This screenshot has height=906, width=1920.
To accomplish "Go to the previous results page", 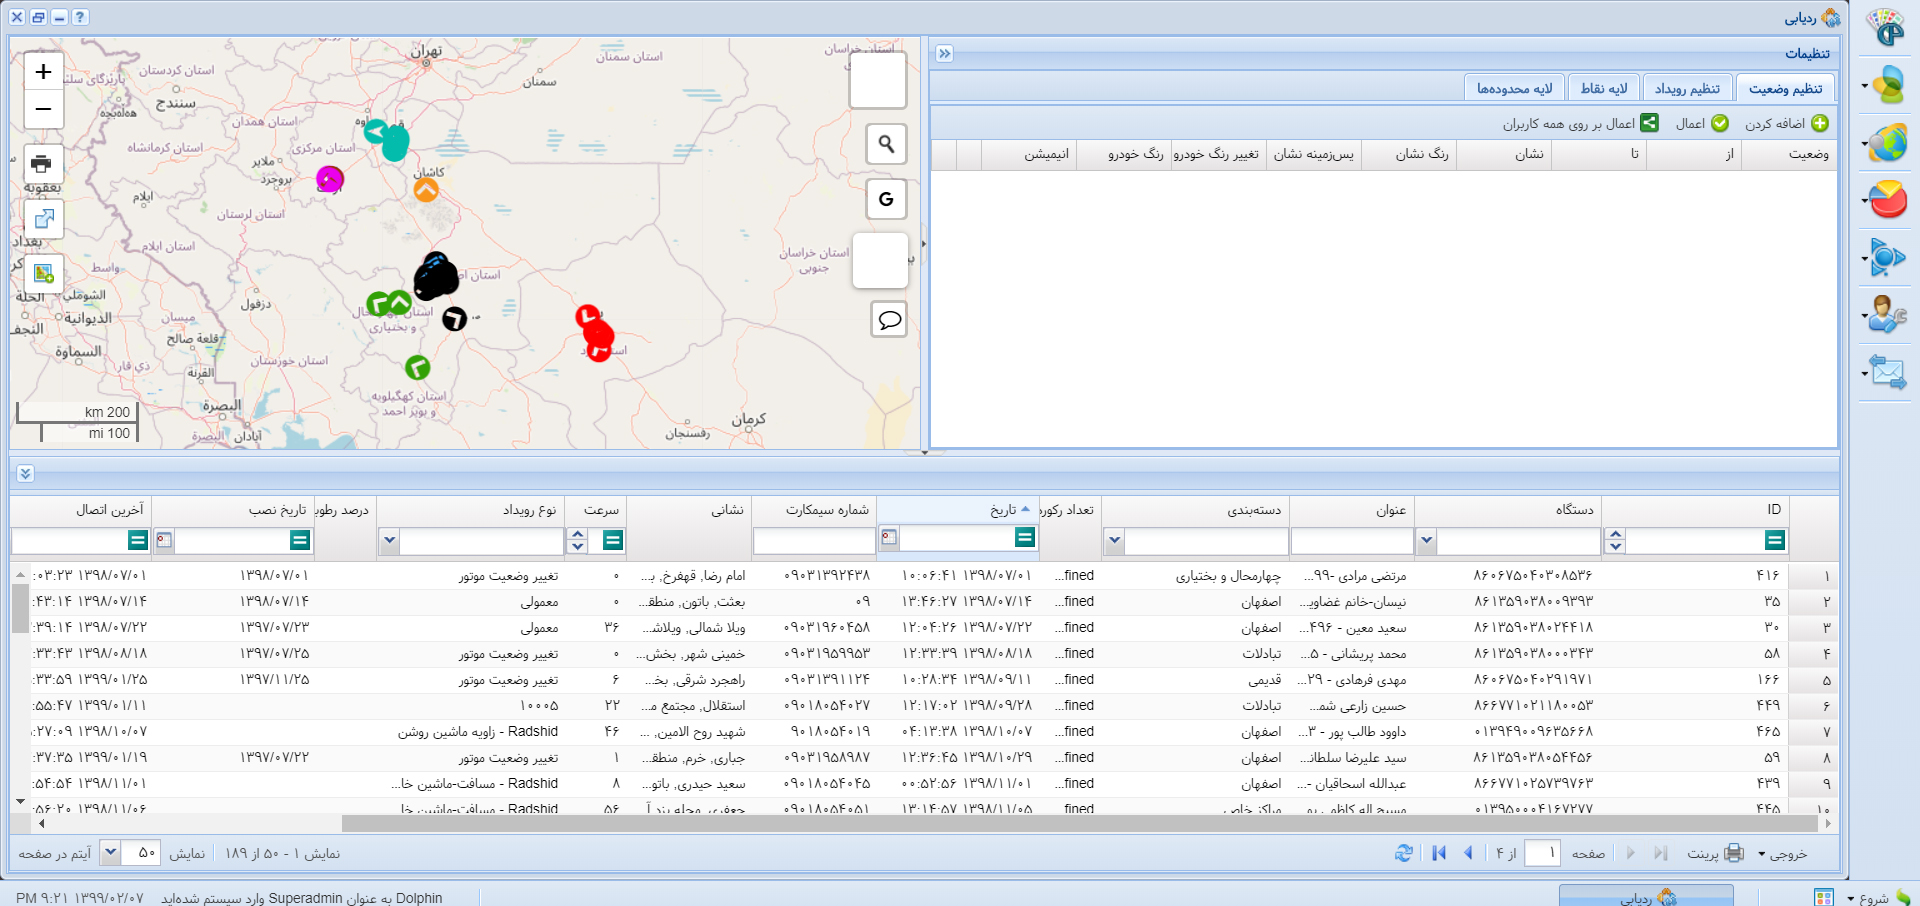I will point(1468,853).
